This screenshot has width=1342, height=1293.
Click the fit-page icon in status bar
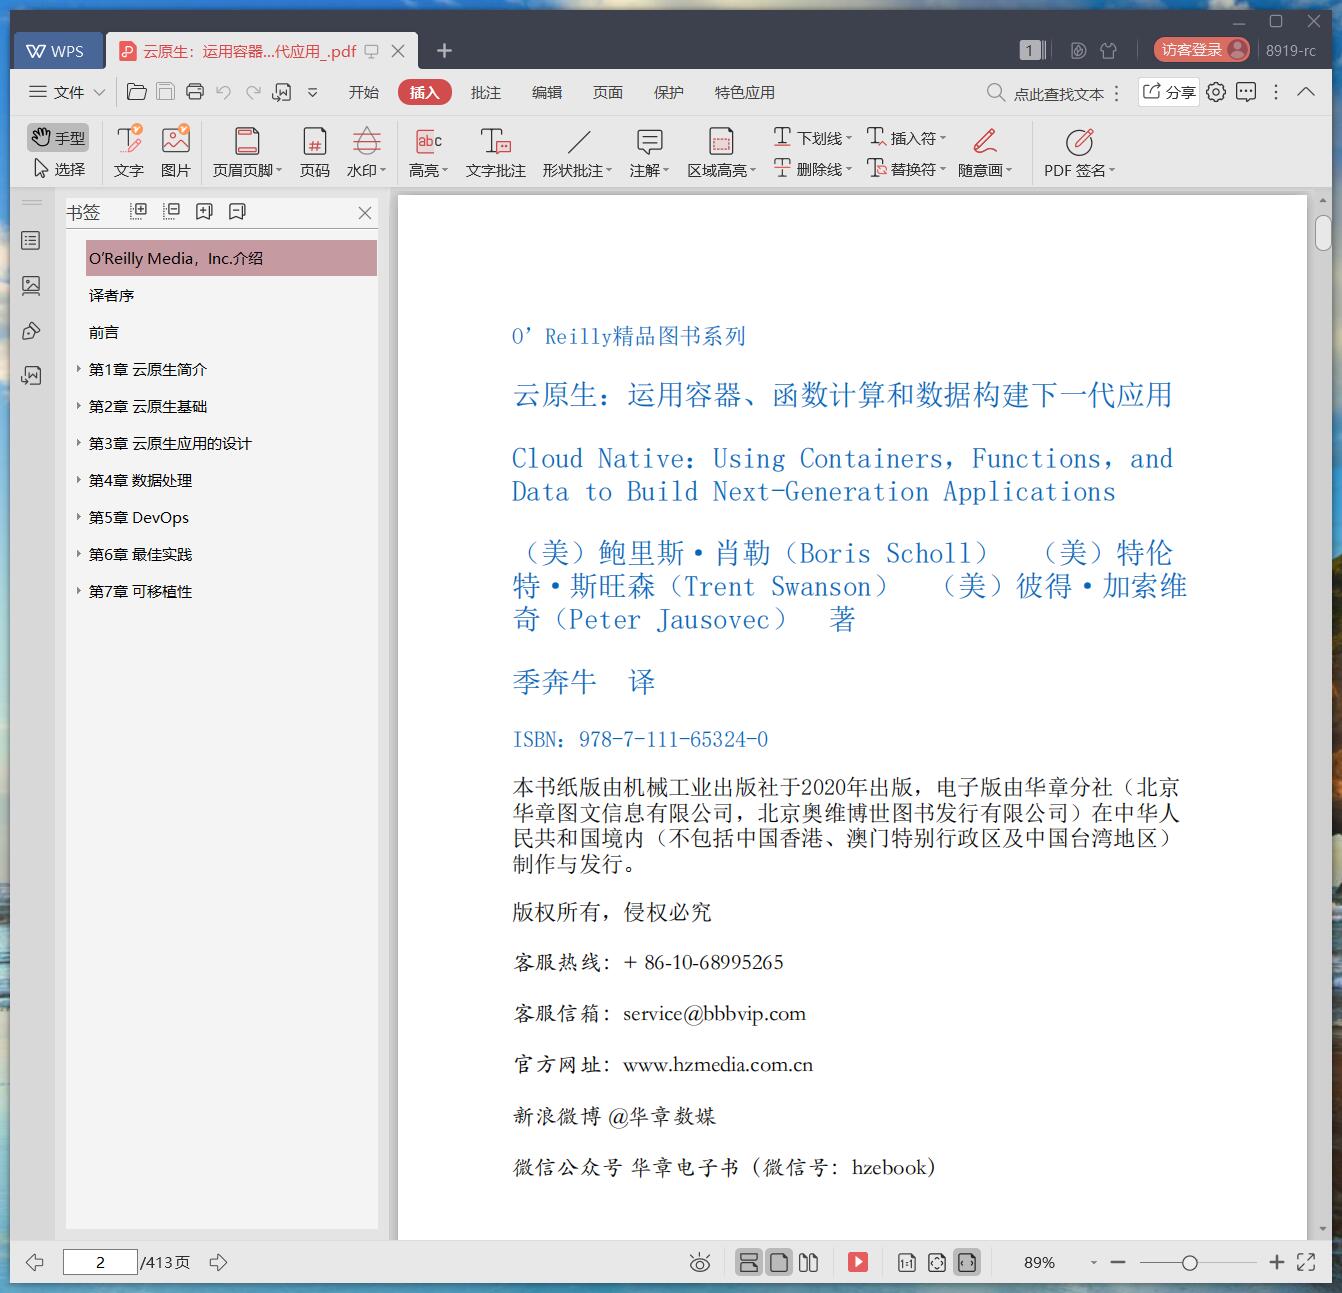(x=937, y=1262)
